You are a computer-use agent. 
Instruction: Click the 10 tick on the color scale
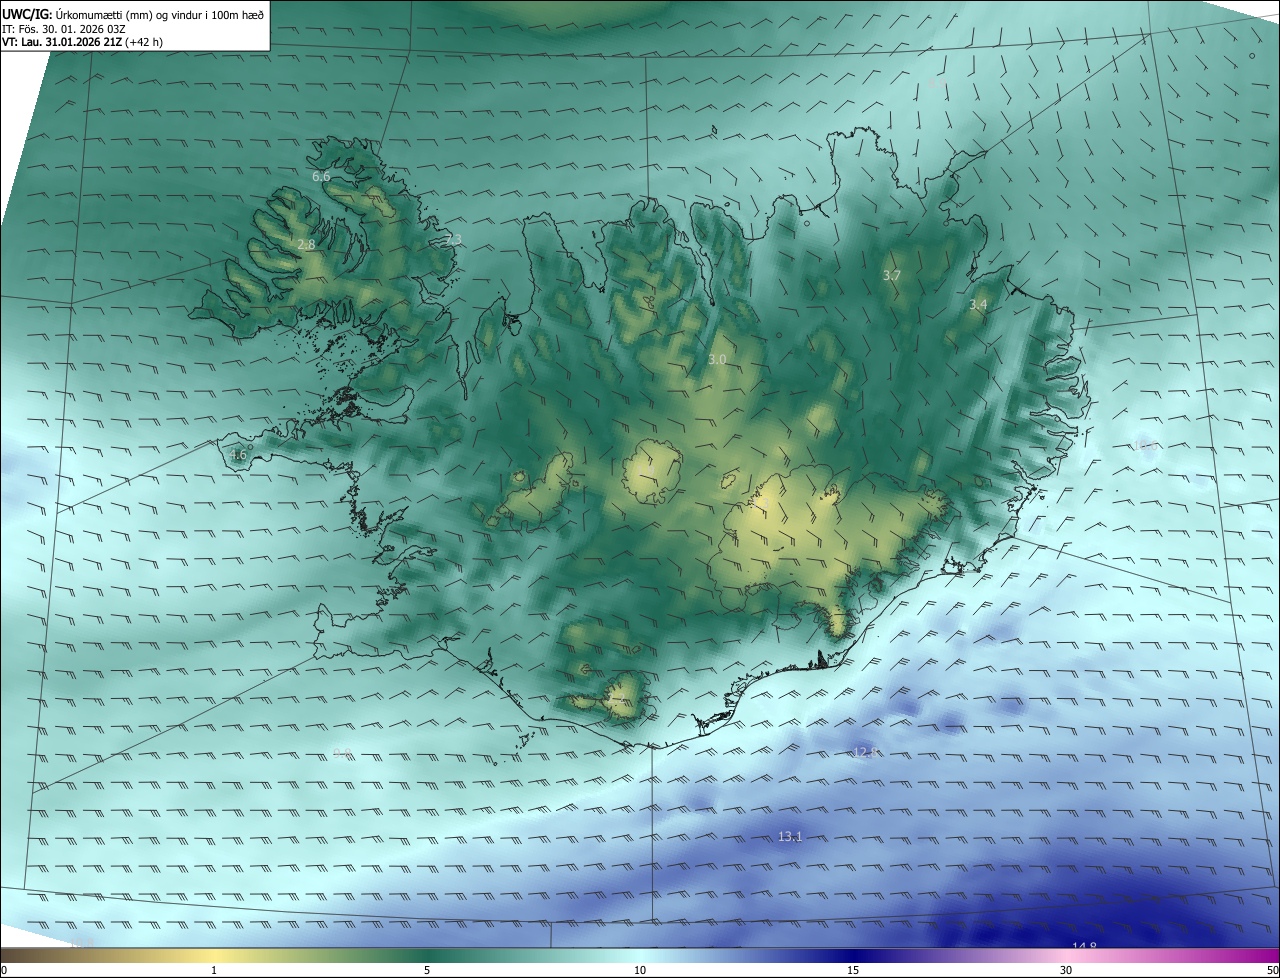point(640,970)
